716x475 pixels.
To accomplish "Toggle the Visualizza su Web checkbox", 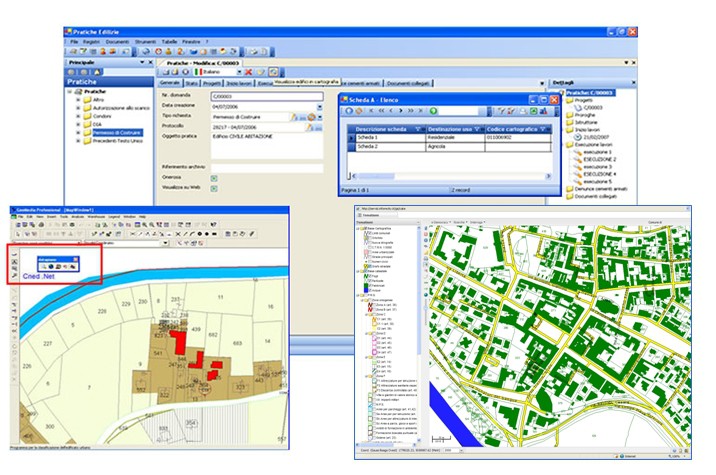I will click(214, 187).
